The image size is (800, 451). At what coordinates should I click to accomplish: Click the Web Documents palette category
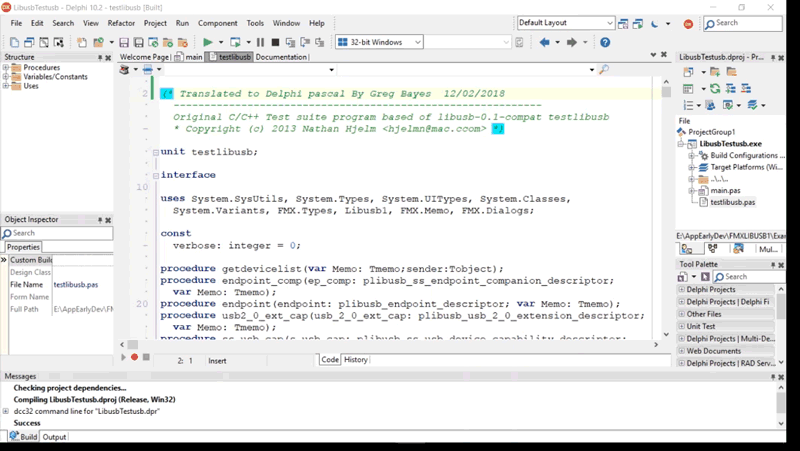click(713, 351)
